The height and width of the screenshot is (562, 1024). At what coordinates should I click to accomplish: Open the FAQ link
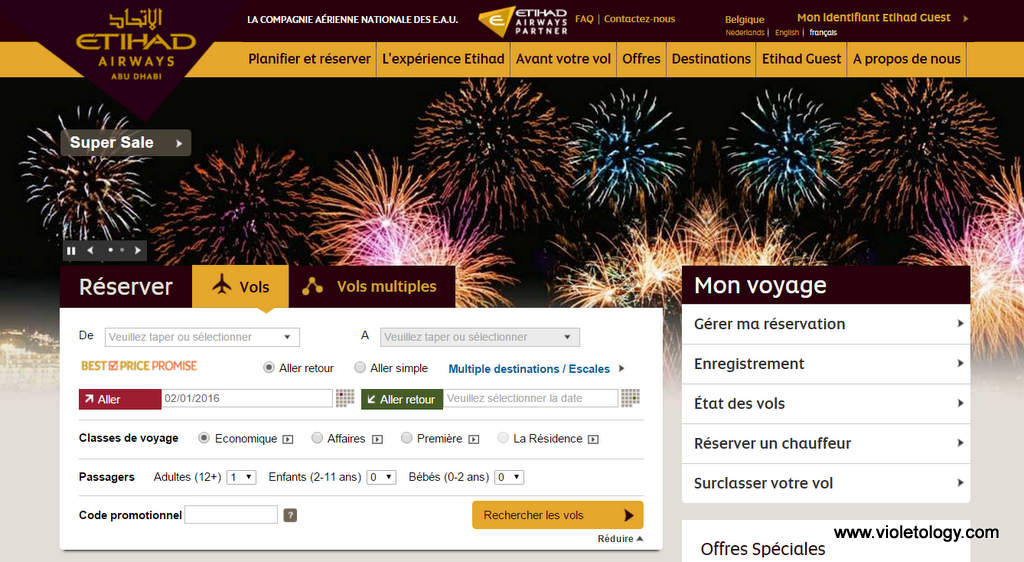584,19
